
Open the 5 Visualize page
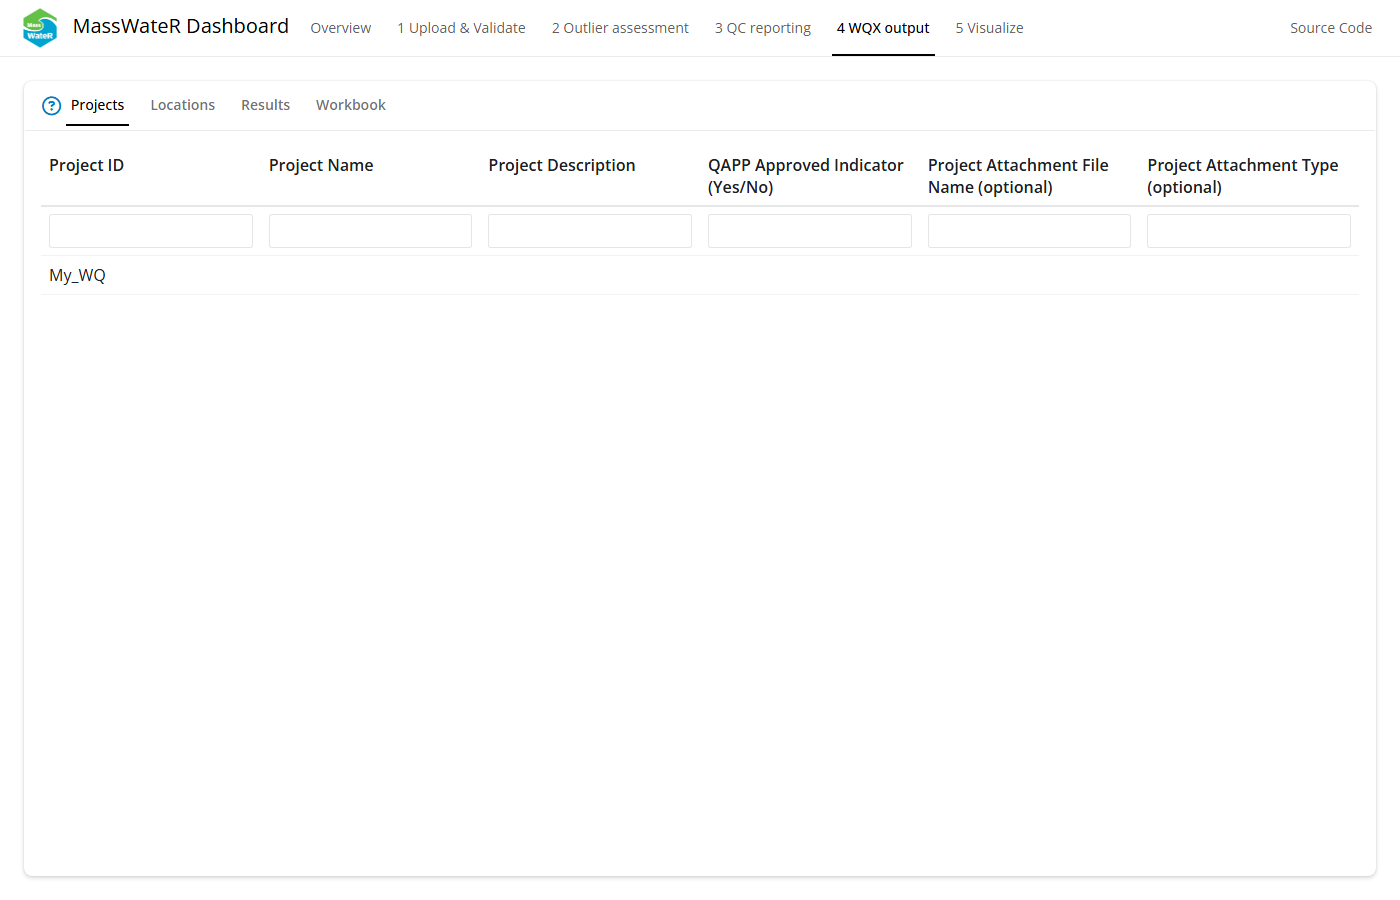pos(989,28)
